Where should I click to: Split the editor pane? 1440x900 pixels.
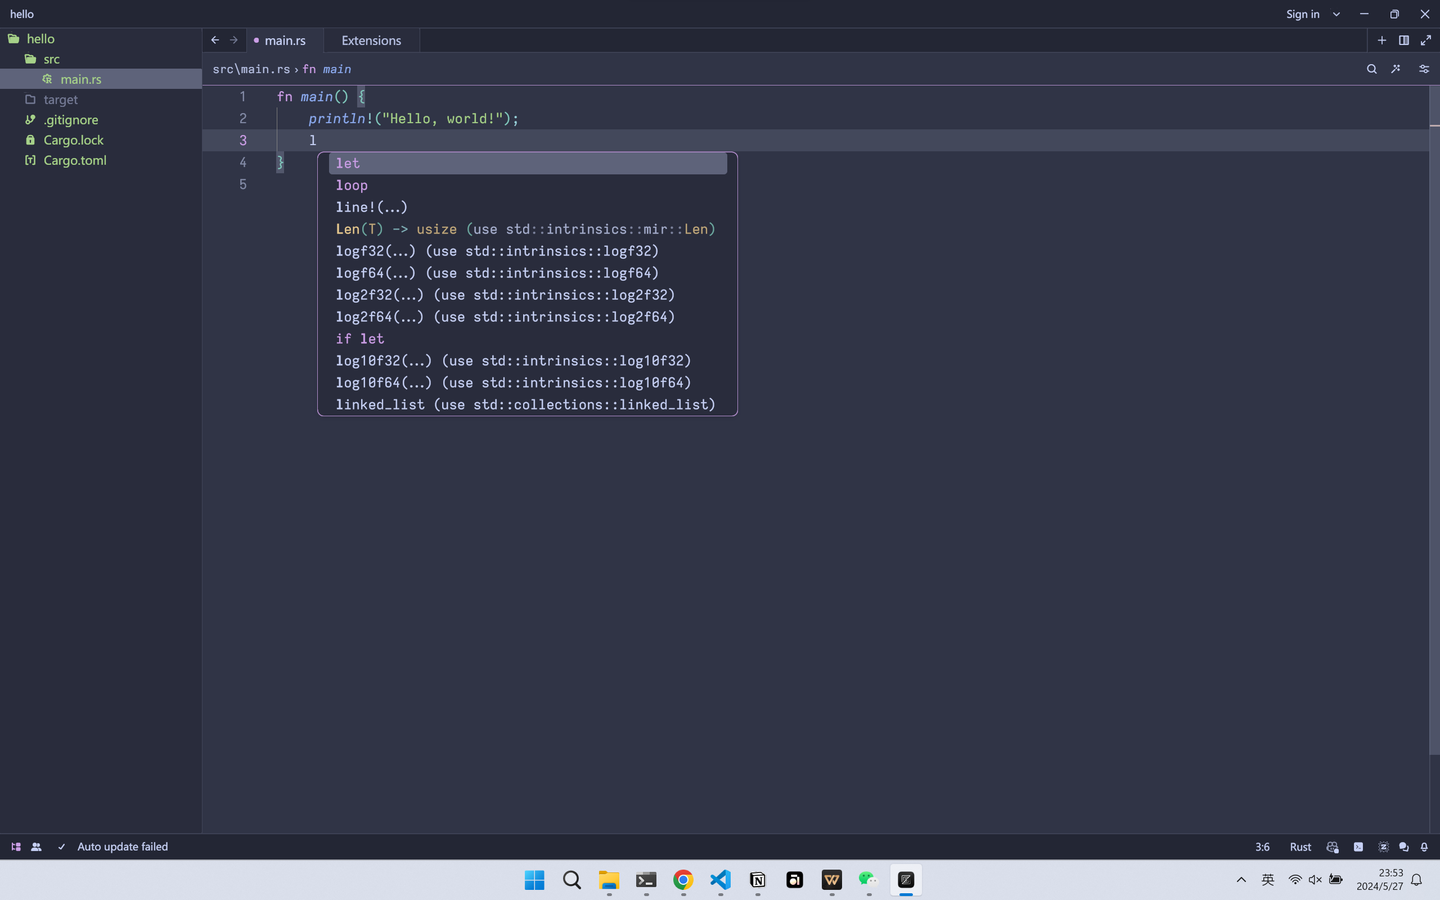[1404, 40]
